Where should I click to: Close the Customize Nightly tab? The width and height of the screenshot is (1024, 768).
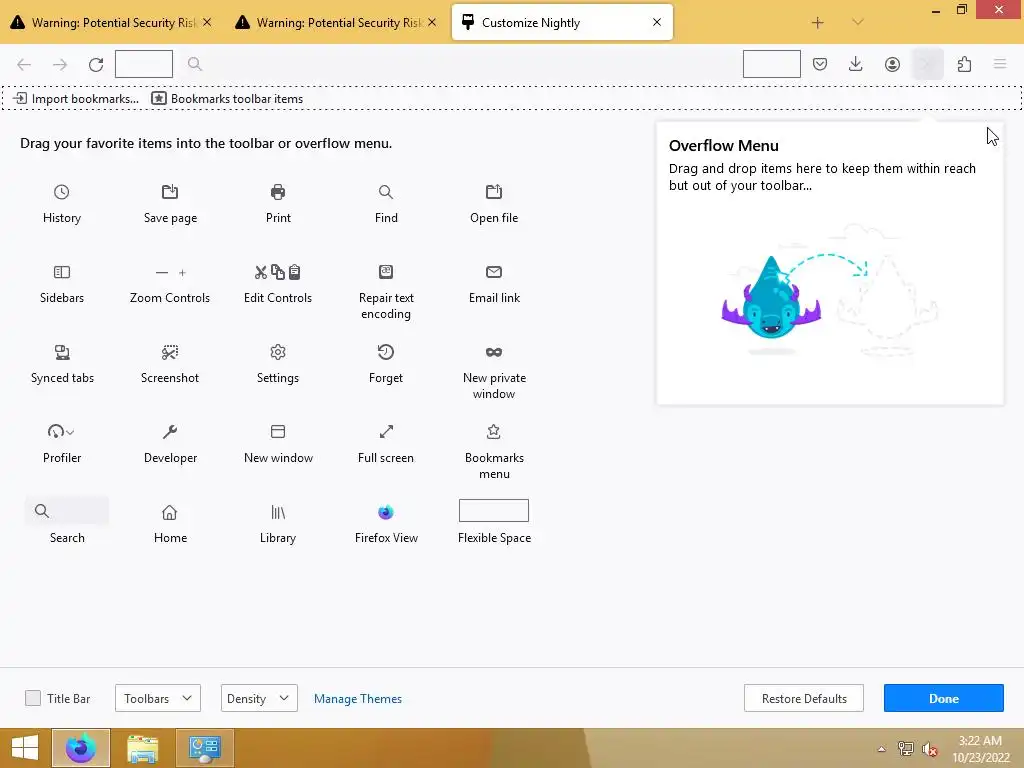[x=657, y=22]
